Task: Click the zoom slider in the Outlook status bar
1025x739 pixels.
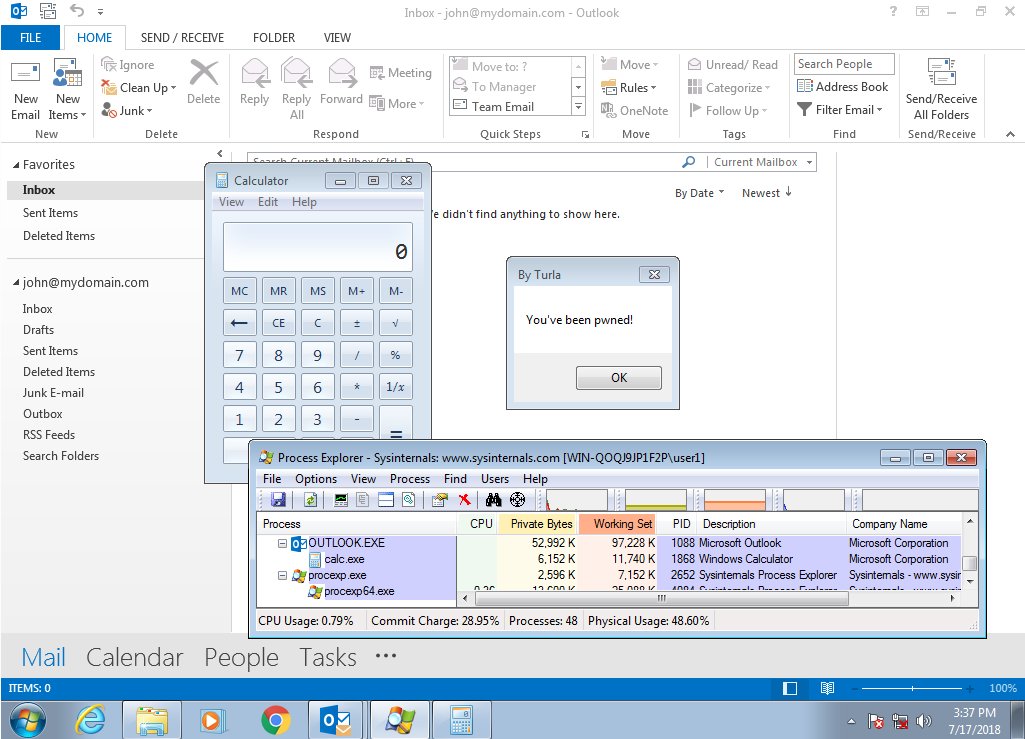Action: click(912, 688)
